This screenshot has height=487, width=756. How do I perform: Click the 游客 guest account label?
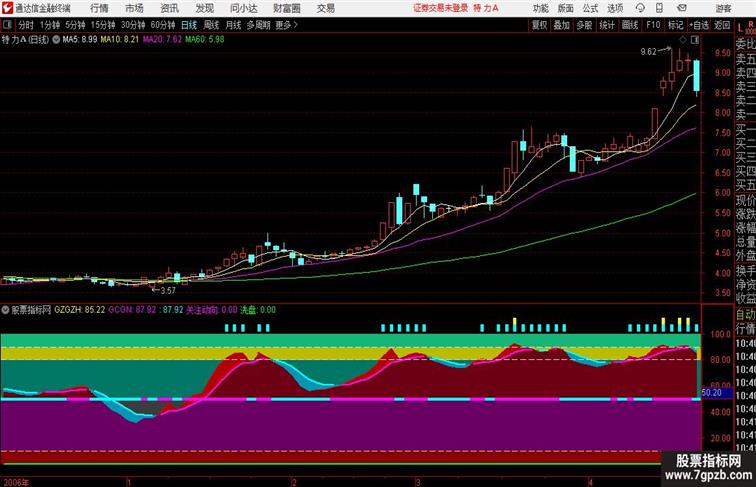(x=723, y=8)
